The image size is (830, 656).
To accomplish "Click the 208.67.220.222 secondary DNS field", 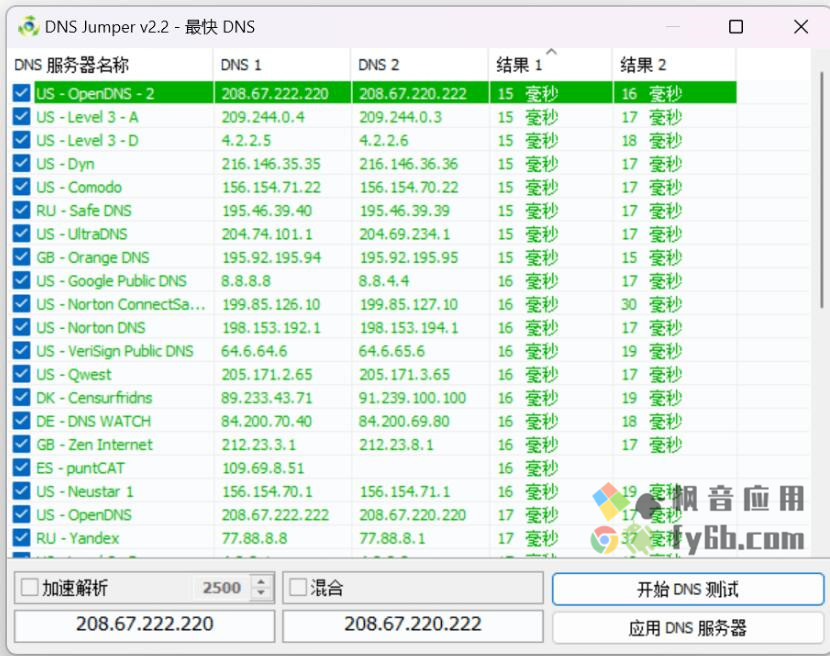I will click(413, 626).
